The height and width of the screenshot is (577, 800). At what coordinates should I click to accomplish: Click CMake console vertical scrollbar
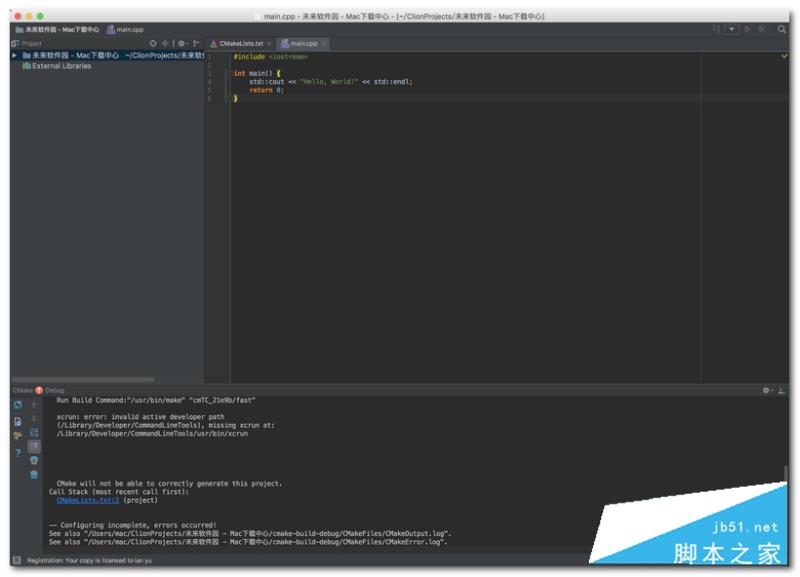click(785, 472)
